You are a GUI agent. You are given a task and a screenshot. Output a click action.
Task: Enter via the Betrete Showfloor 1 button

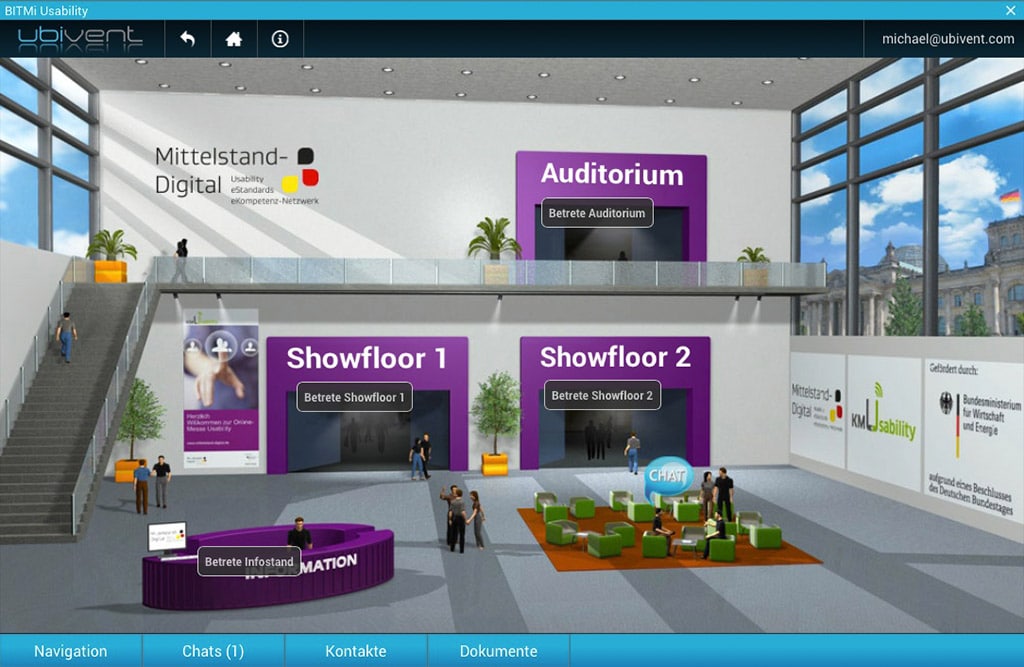tap(354, 397)
